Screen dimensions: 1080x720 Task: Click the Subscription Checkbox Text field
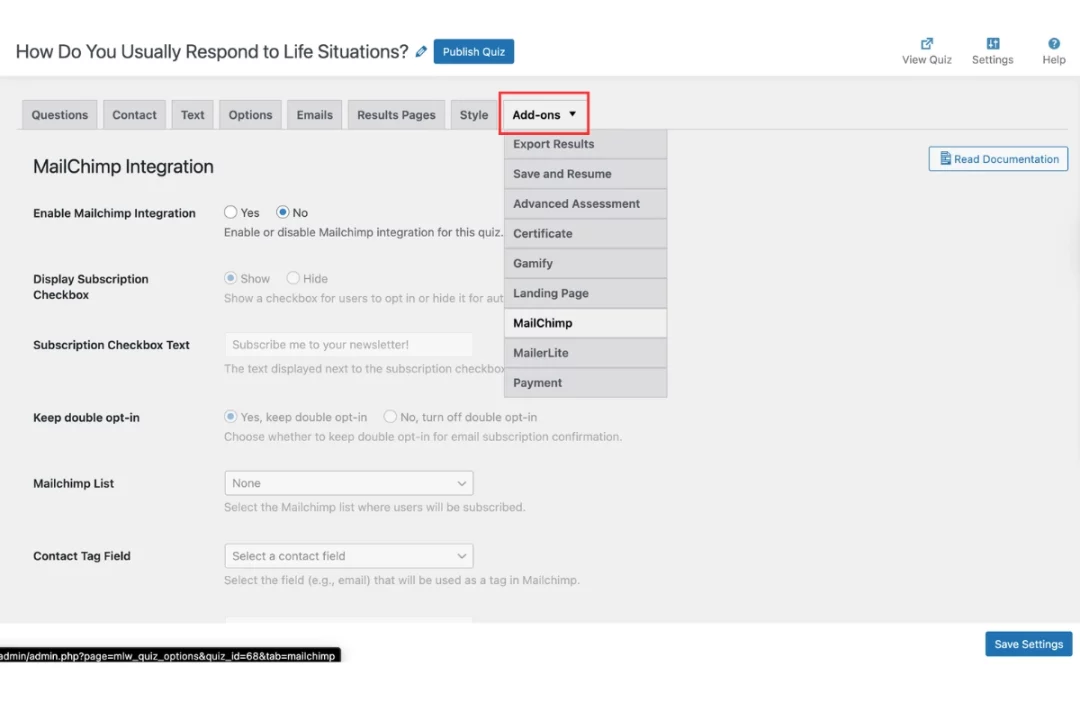[348, 344]
